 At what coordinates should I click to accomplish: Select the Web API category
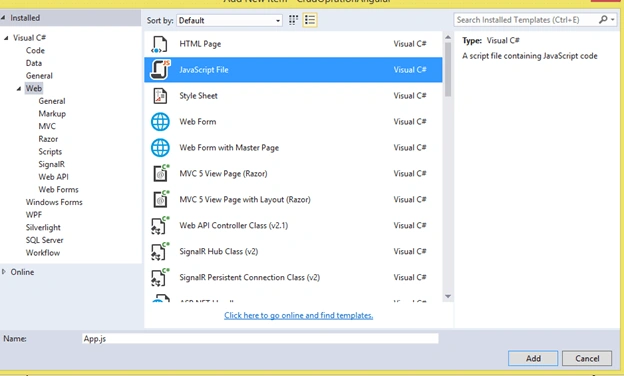tap(53, 177)
